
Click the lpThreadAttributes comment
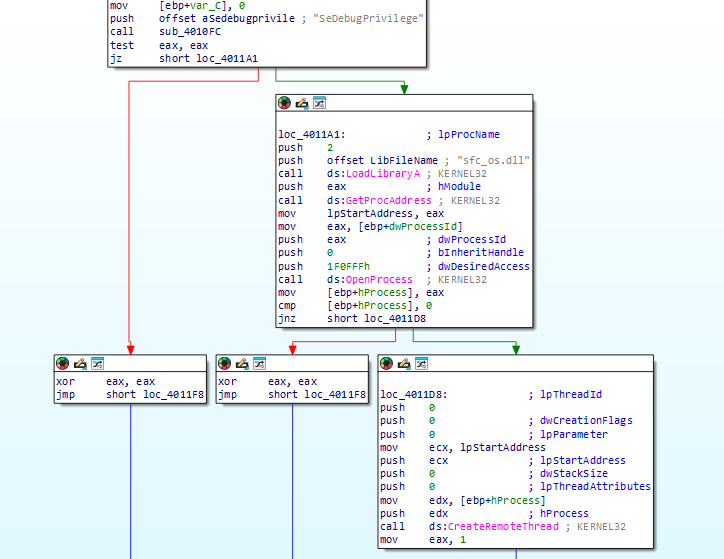tap(595, 486)
